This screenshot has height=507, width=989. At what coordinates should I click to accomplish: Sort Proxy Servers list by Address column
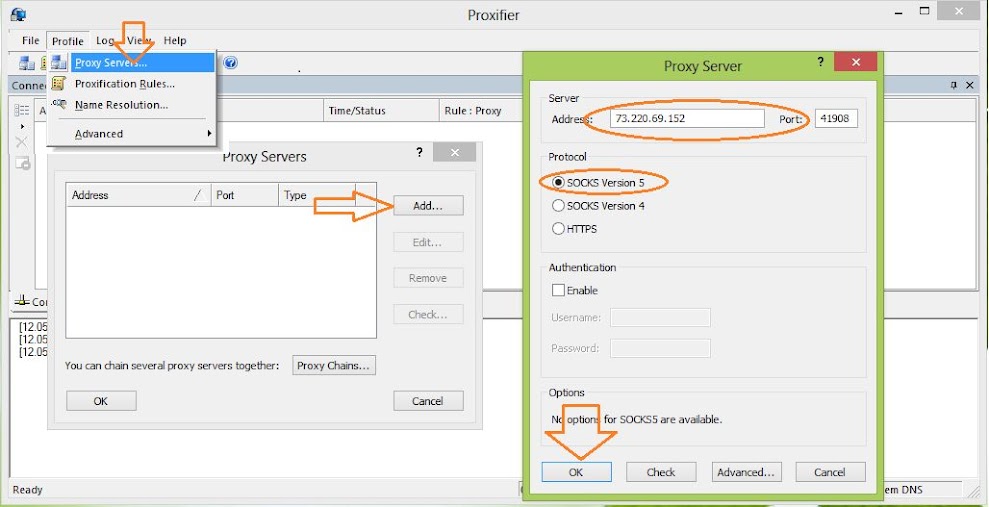click(138, 195)
